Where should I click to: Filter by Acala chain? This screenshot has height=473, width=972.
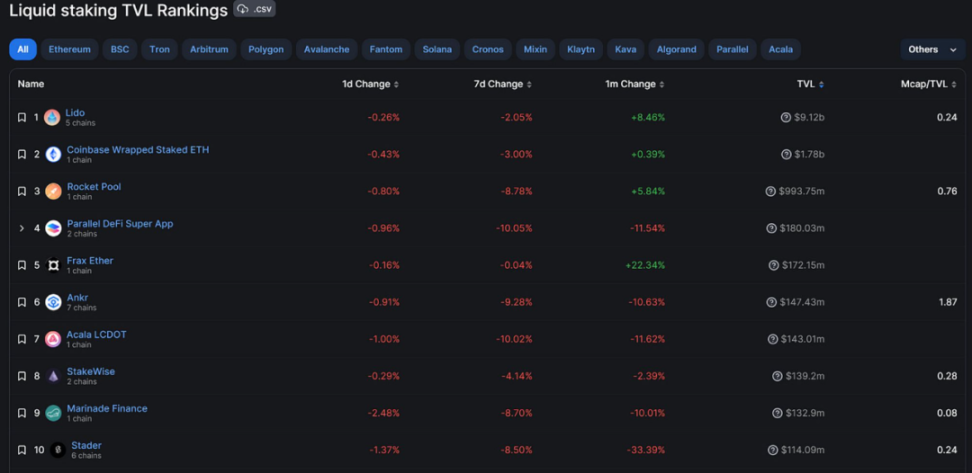tap(780, 50)
